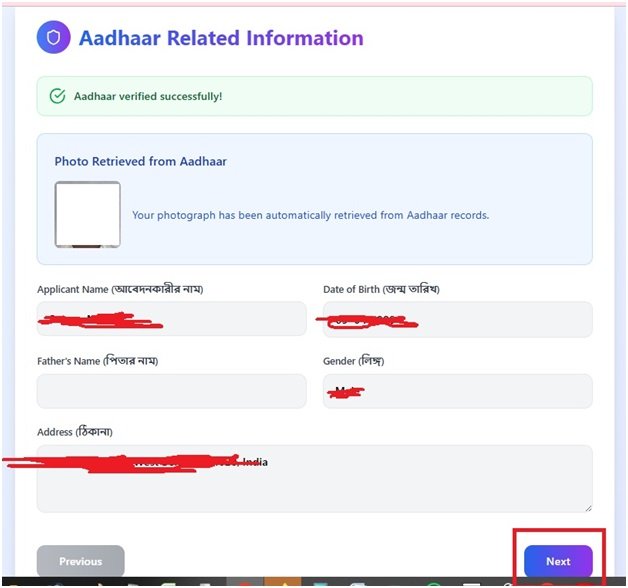The height and width of the screenshot is (588, 628).
Task: Click the shield icon beside the page heading
Action: pyautogui.click(x=52, y=38)
